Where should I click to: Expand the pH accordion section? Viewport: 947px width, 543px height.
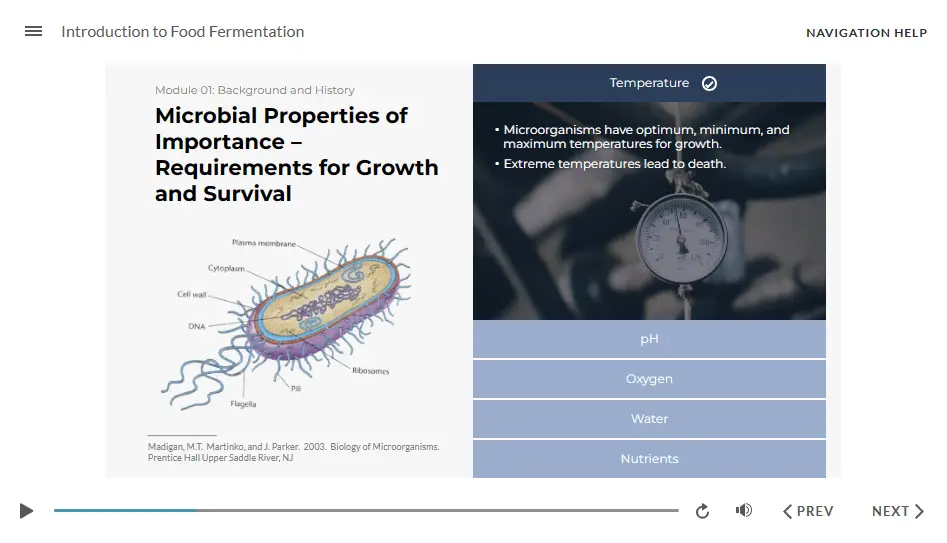[649, 339]
